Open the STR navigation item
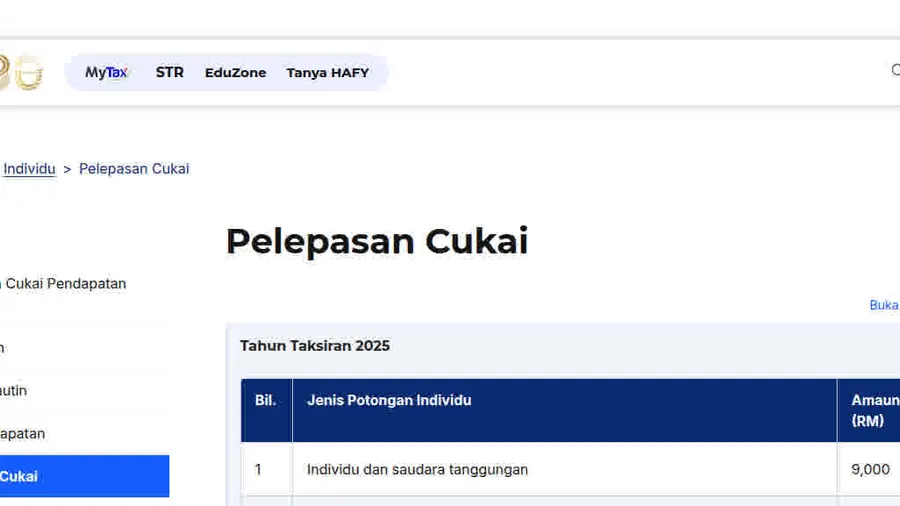Screen dimensions: 900x506 coord(170,72)
